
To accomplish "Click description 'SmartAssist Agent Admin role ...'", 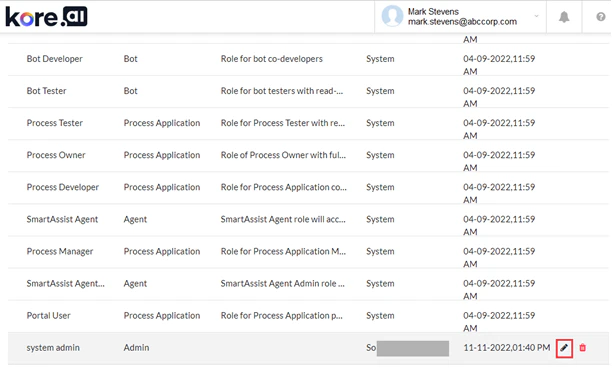I will coord(282,284).
